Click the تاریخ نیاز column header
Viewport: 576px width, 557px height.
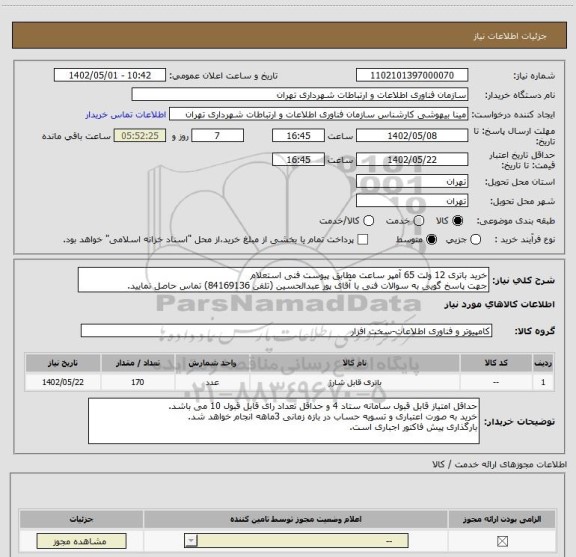coord(63,363)
